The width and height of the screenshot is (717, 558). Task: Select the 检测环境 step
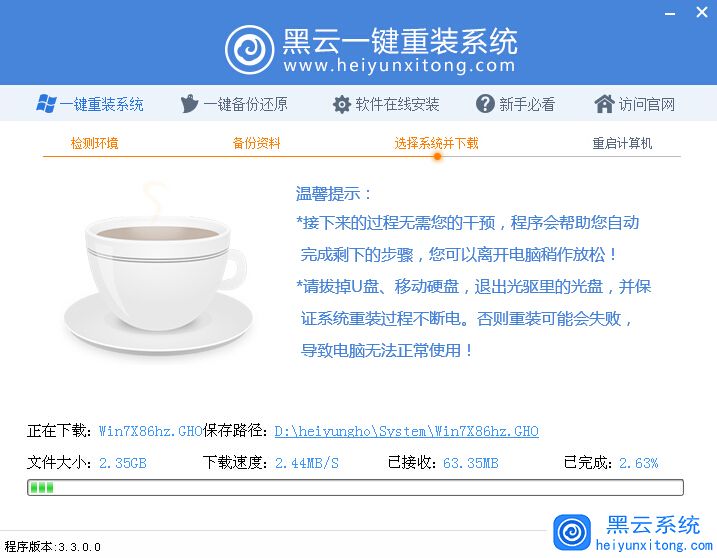point(95,143)
